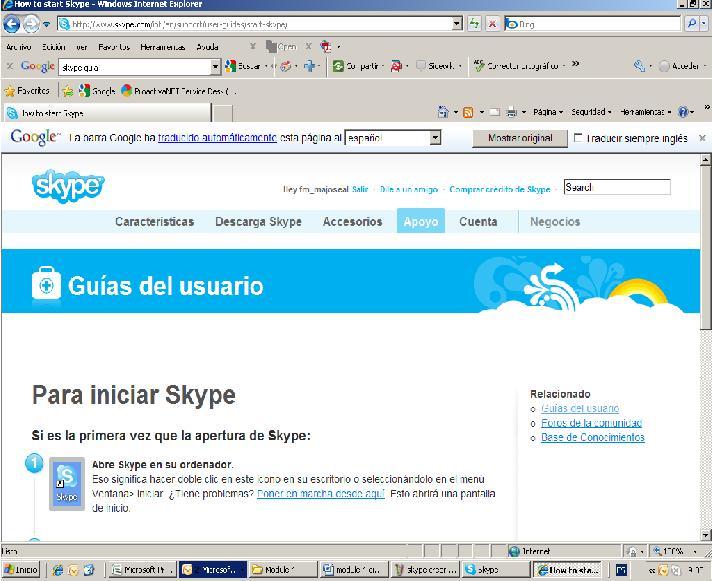The width and height of the screenshot is (712, 581).
Task: Click the Internet zone globe in status bar
Action: (x=514, y=551)
